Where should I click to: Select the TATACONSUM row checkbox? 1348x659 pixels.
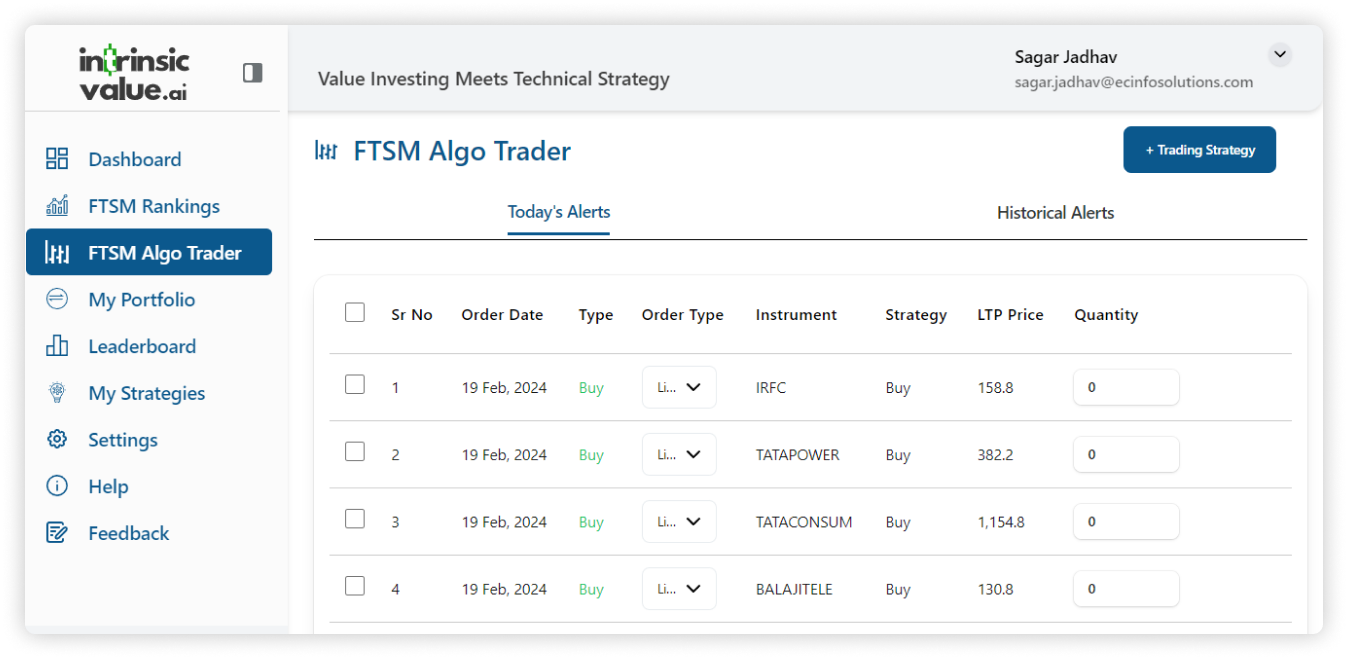[x=355, y=519]
